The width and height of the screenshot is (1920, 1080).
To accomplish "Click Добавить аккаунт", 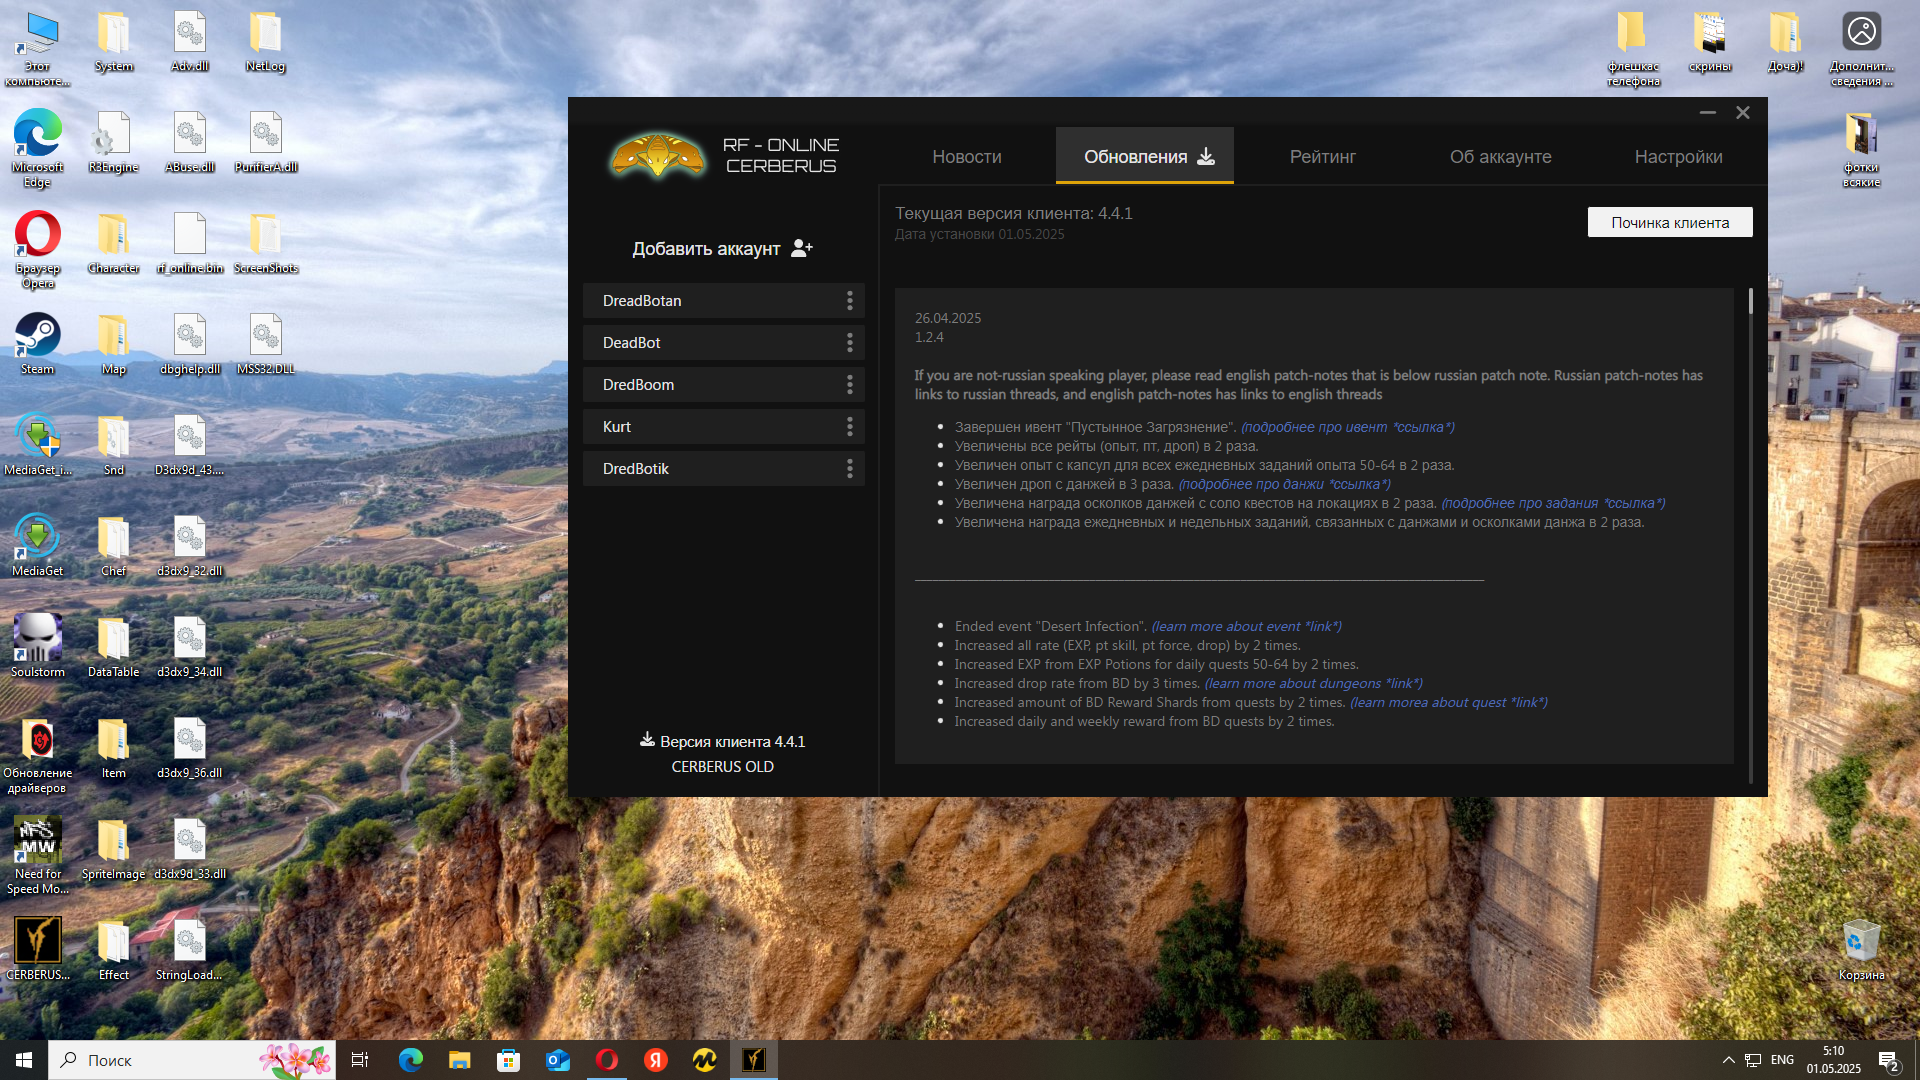I will pyautogui.click(x=722, y=249).
